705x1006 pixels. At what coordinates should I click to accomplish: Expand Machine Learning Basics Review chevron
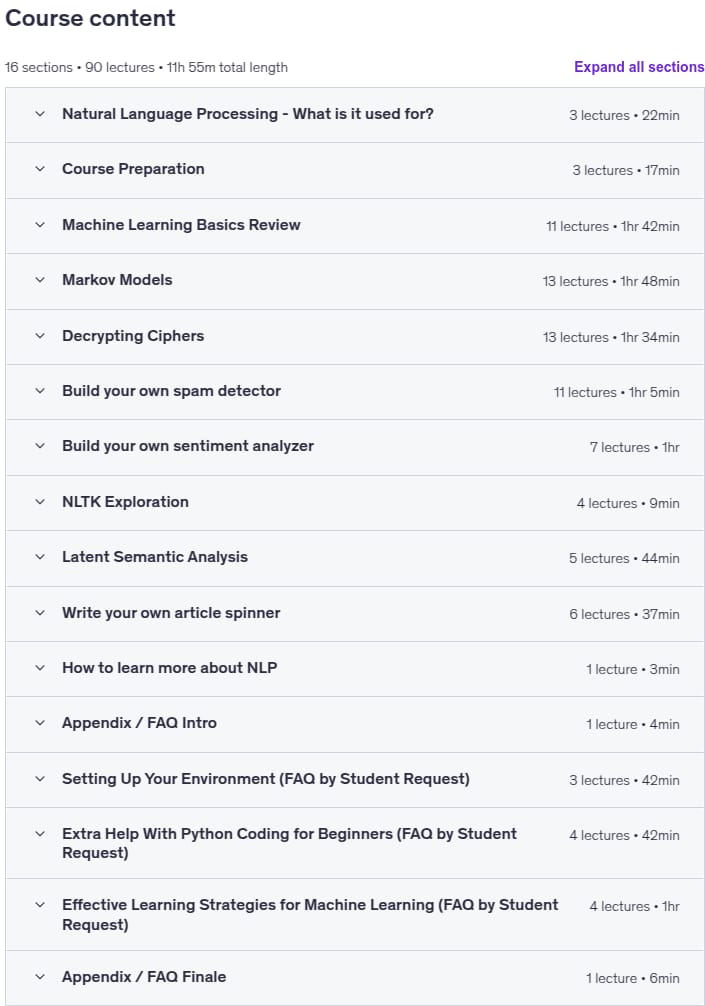coord(40,225)
